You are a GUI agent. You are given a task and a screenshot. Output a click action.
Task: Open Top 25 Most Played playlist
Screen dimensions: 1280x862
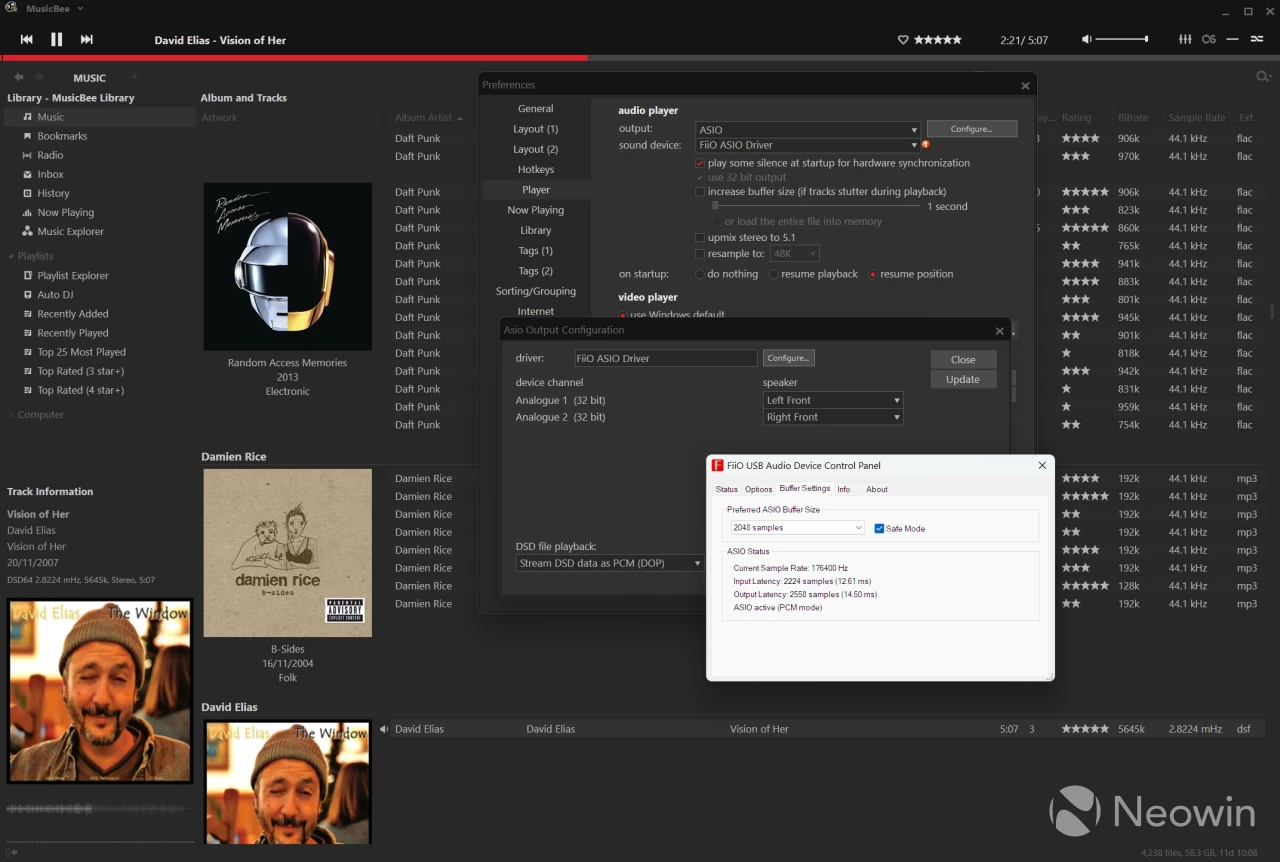click(x=81, y=352)
